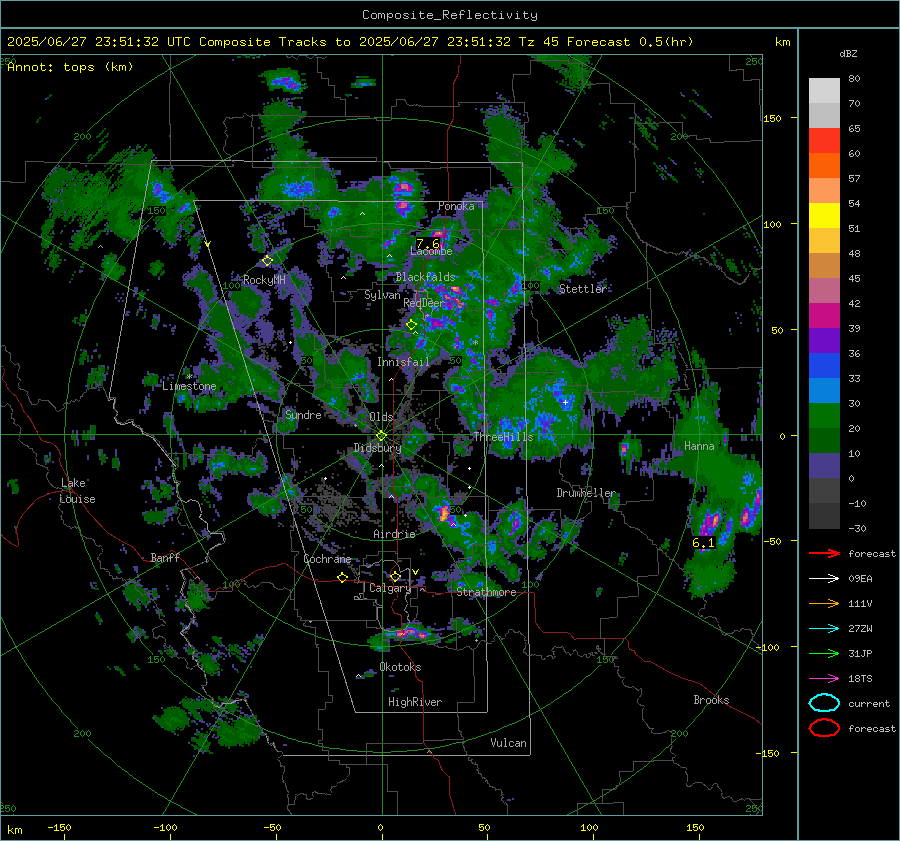Screen dimensions: 900x841
Task: Click the red forecast ellipse legend icon
Action: 824,728
